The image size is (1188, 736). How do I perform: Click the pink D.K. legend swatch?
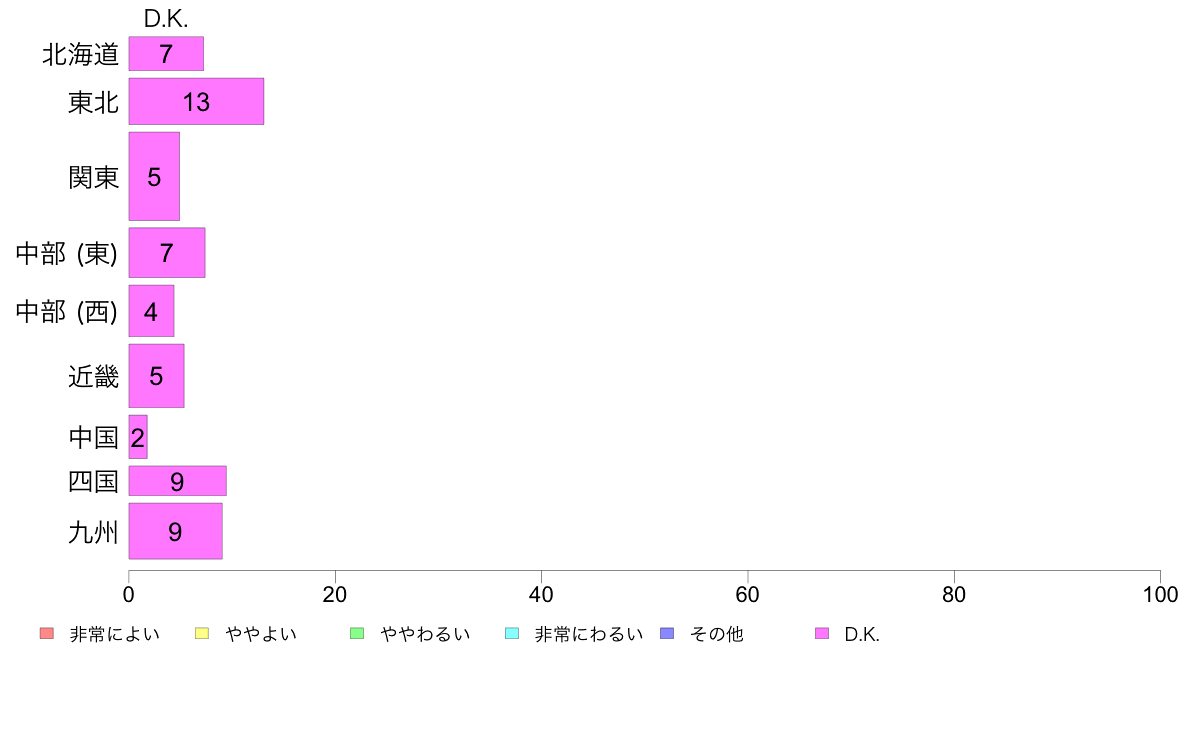[x=822, y=634]
